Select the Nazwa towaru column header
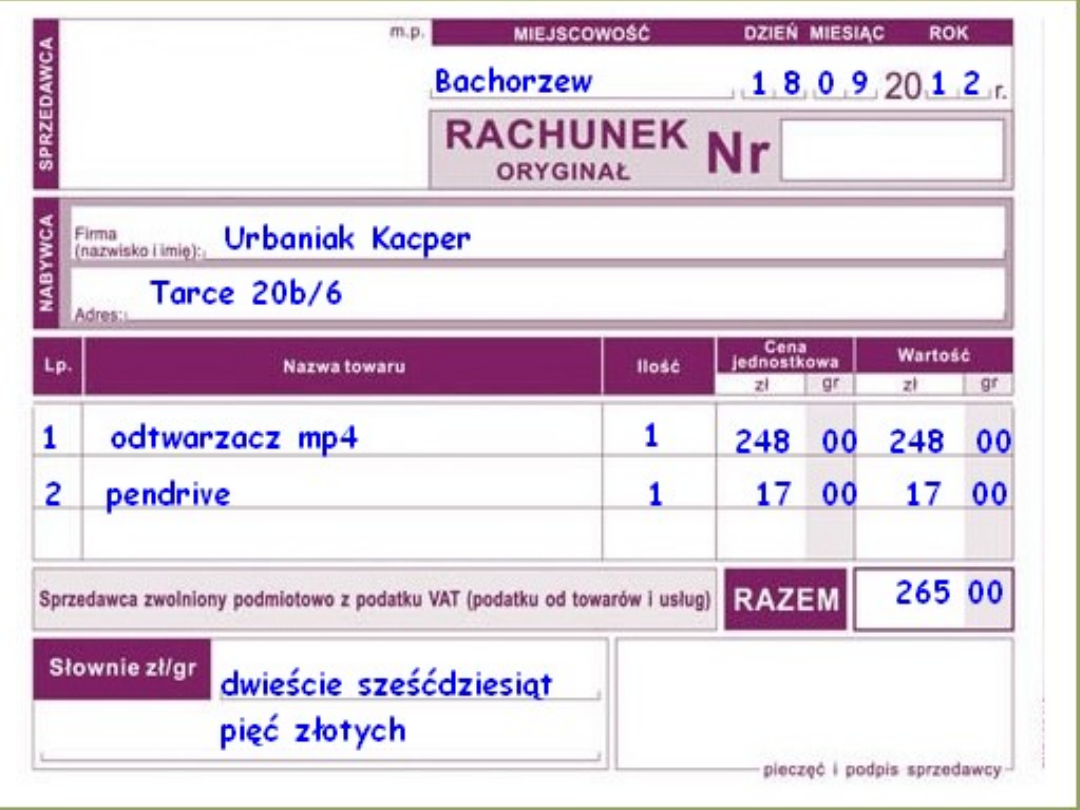Image resolution: width=1080 pixels, height=810 pixels. [x=343, y=367]
